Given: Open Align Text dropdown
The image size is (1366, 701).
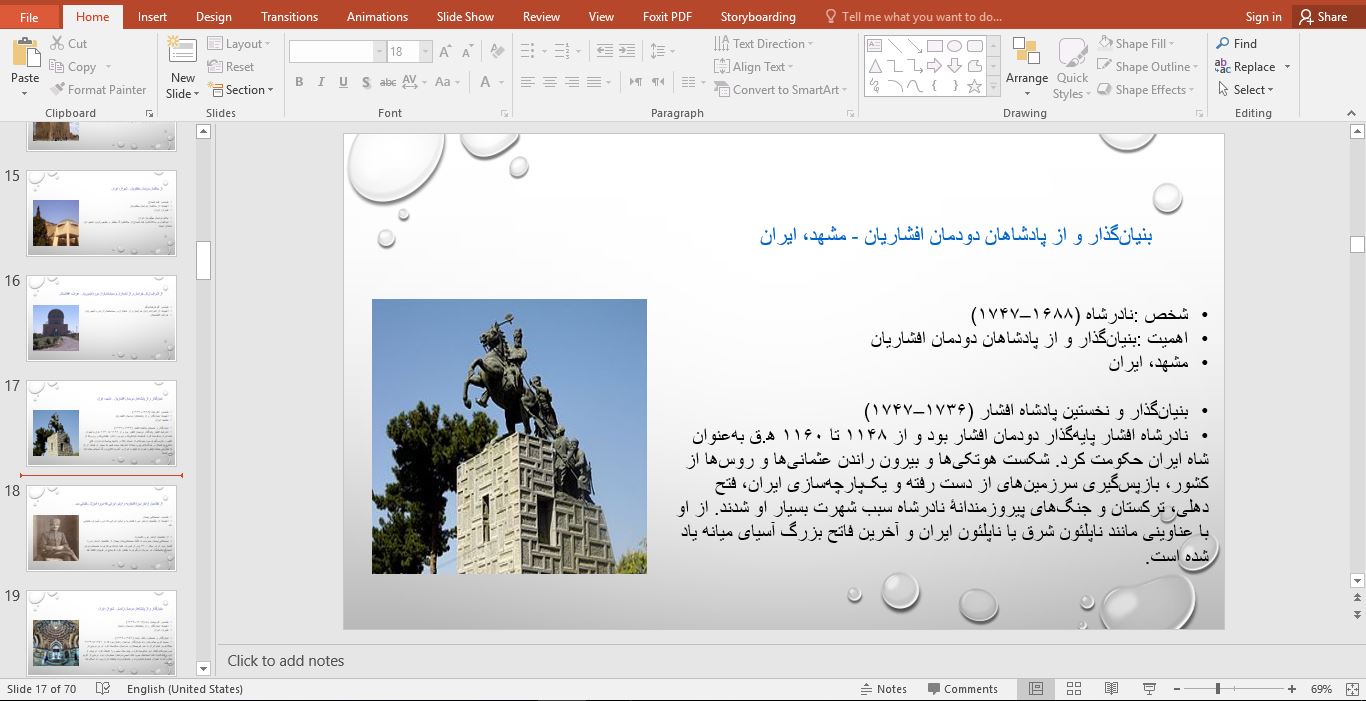Looking at the screenshot, I should pyautogui.click(x=754, y=67).
